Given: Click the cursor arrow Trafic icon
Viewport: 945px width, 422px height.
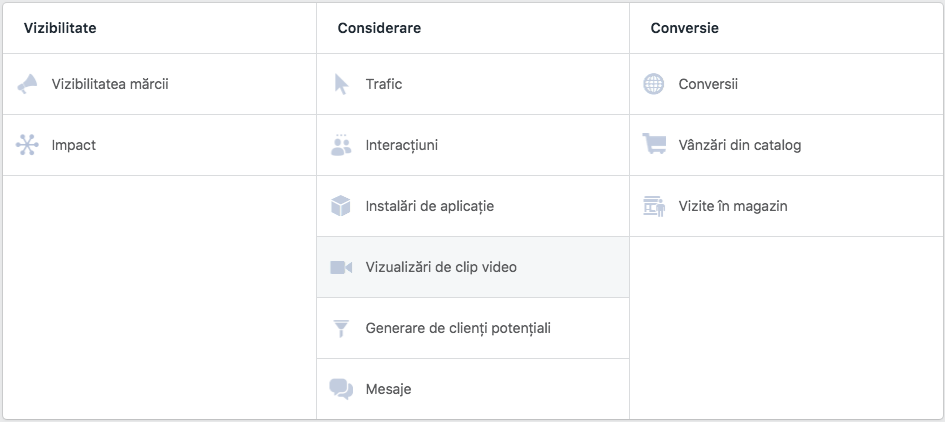Looking at the screenshot, I should [341, 84].
